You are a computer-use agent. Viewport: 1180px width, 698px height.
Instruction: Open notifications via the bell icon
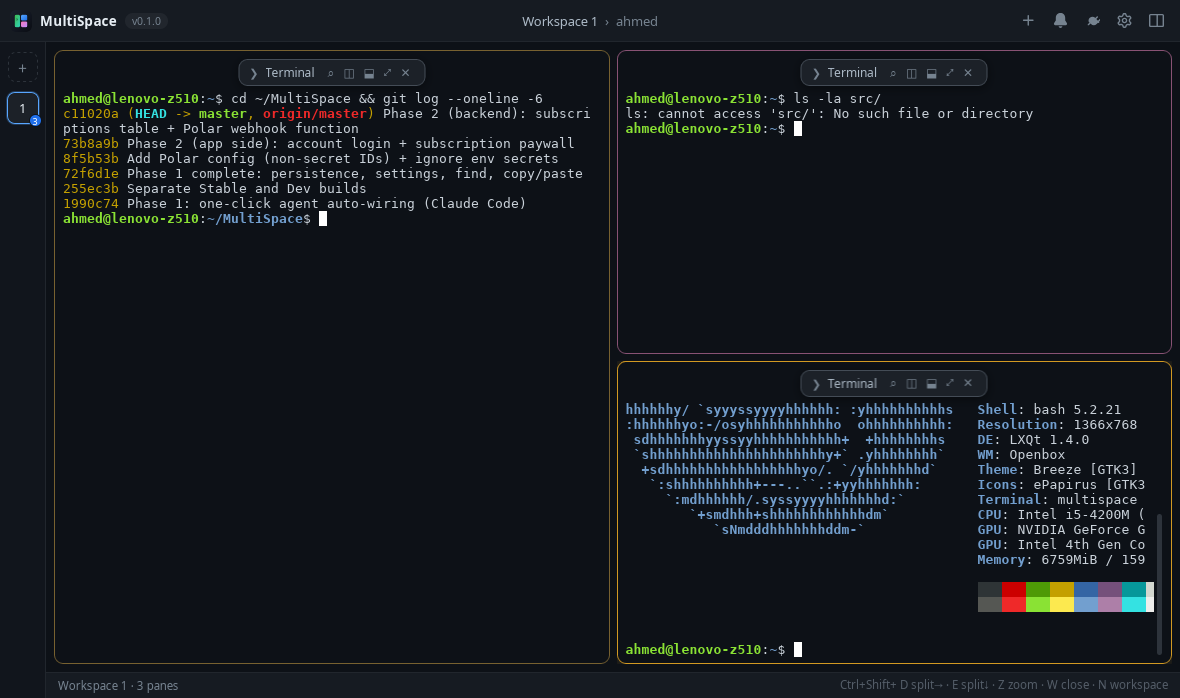[x=1060, y=21]
